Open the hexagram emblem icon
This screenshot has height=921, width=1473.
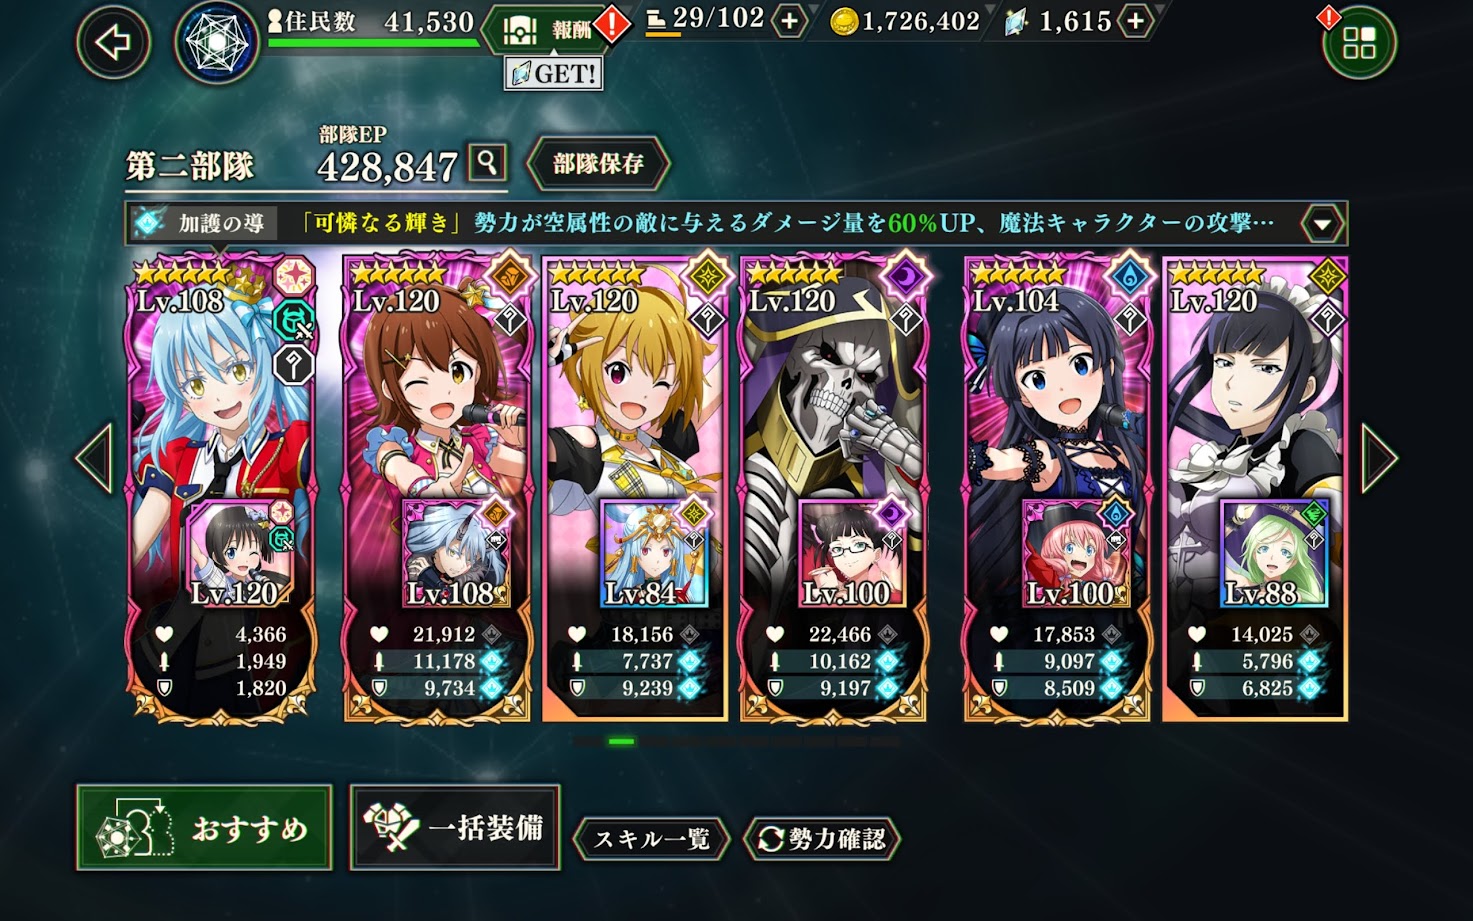coord(217,44)
